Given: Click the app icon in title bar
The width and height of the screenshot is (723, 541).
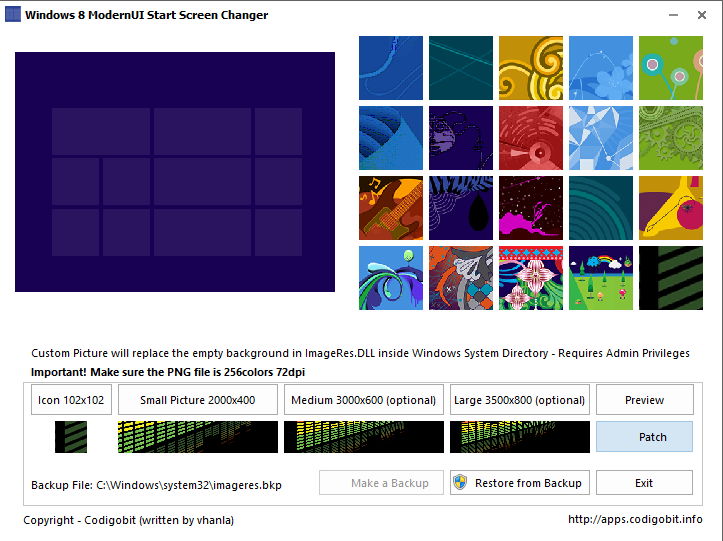Looking at the screenshot, I should (13, 14).
